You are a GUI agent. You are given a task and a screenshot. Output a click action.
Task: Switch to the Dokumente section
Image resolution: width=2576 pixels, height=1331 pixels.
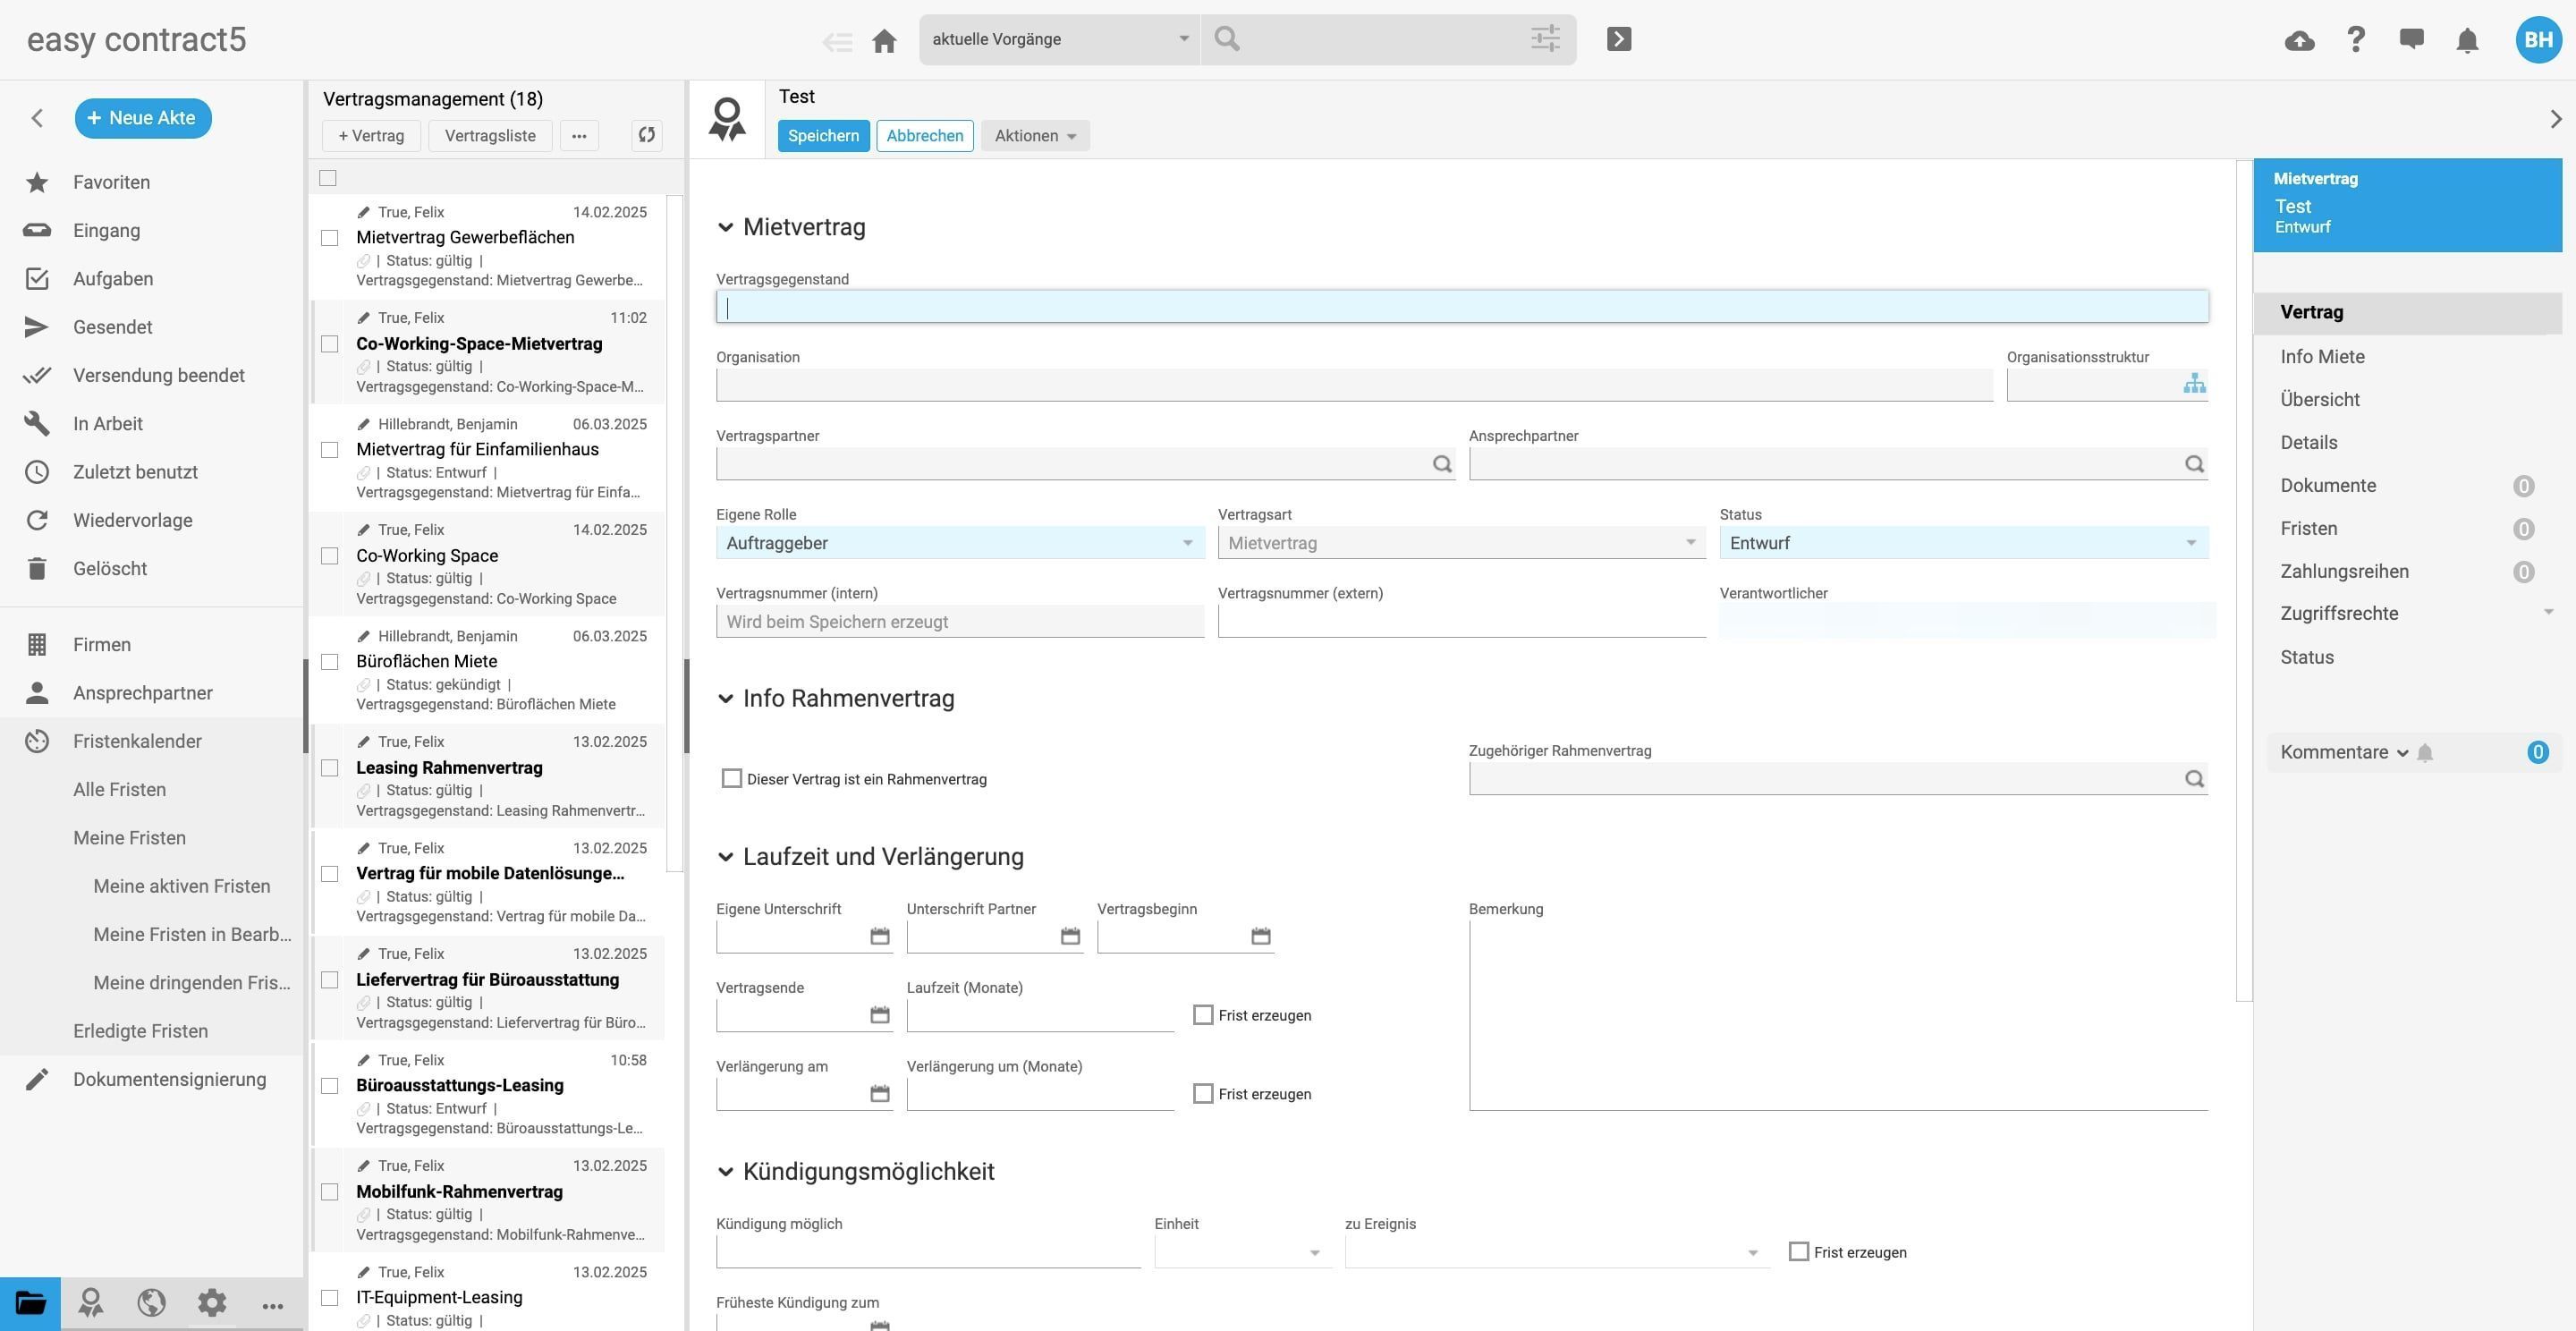coord(2327,485)
